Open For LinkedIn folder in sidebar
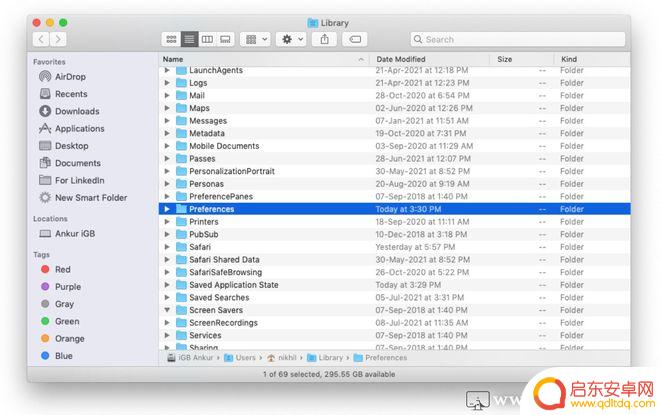This screenshot has width=660, height=415. pyautogui.click(x=72, y=180)
